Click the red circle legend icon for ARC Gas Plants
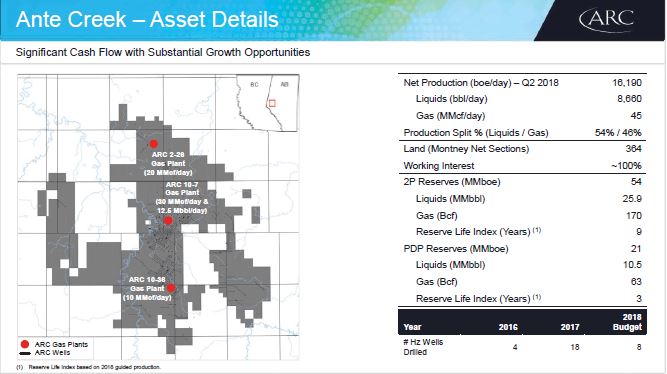Image resolution: width=667 pixels, height=374 pixels. pyautogui.click(x=25, y=344)
